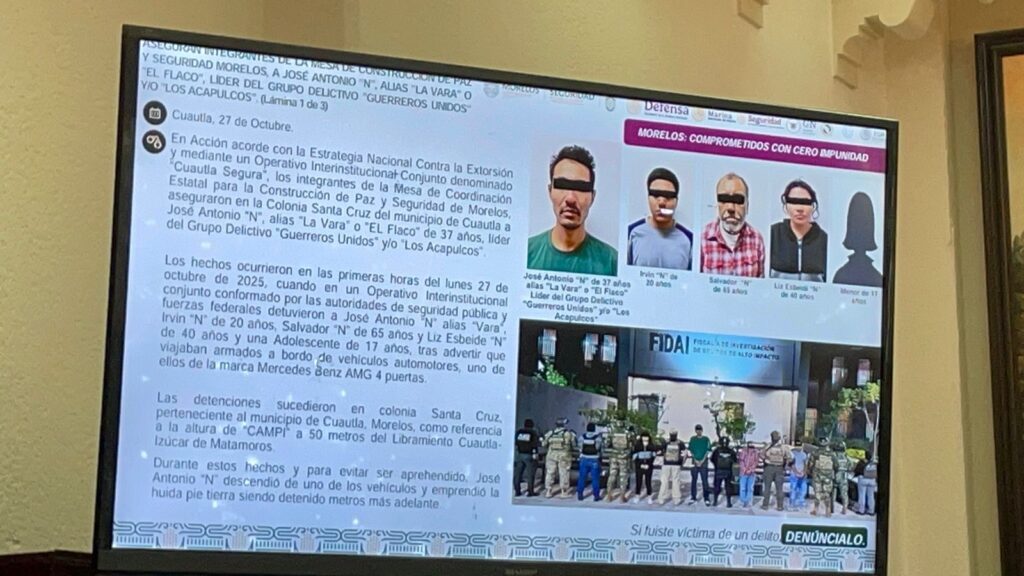
Task: Click the Marina logo in header
Action: coord(718,116)
